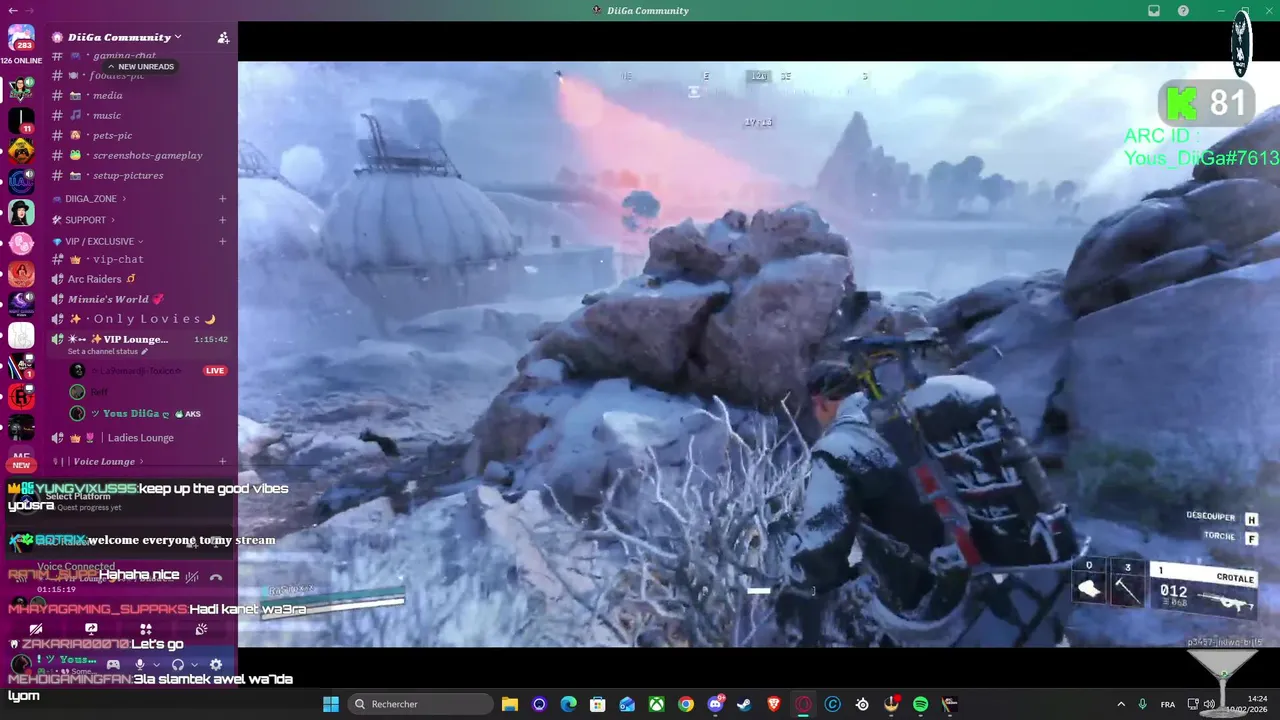This screenshot has height=720, width=1280.
Task: Add a channel to DIIGA_ZONE category
Action: [x=222, y=199]
